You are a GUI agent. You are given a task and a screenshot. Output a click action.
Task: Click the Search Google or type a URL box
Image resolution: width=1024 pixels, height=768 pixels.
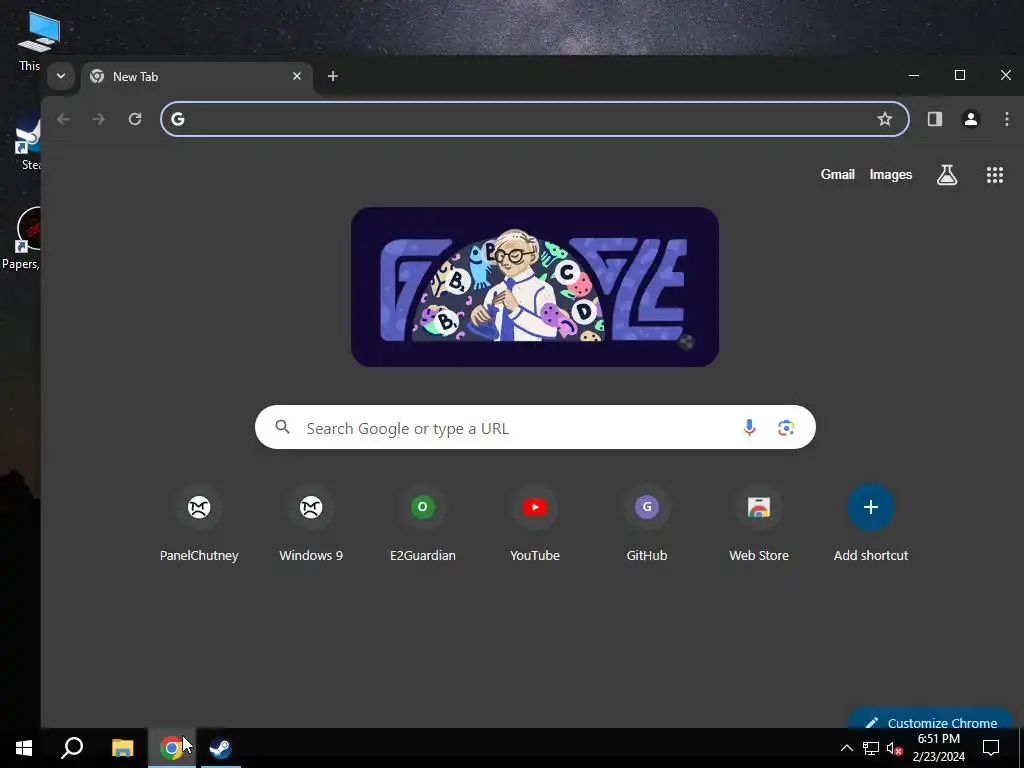click(x=535, y=428)
